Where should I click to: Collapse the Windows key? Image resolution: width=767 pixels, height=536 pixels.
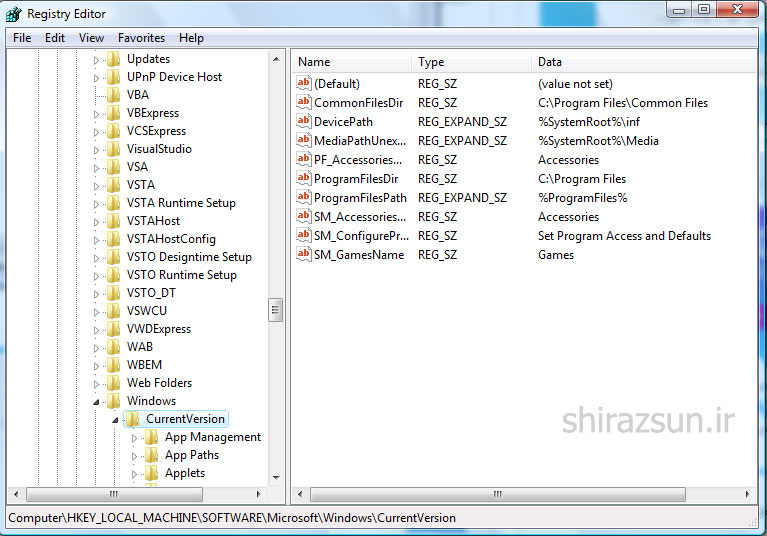tap(96, 402)
